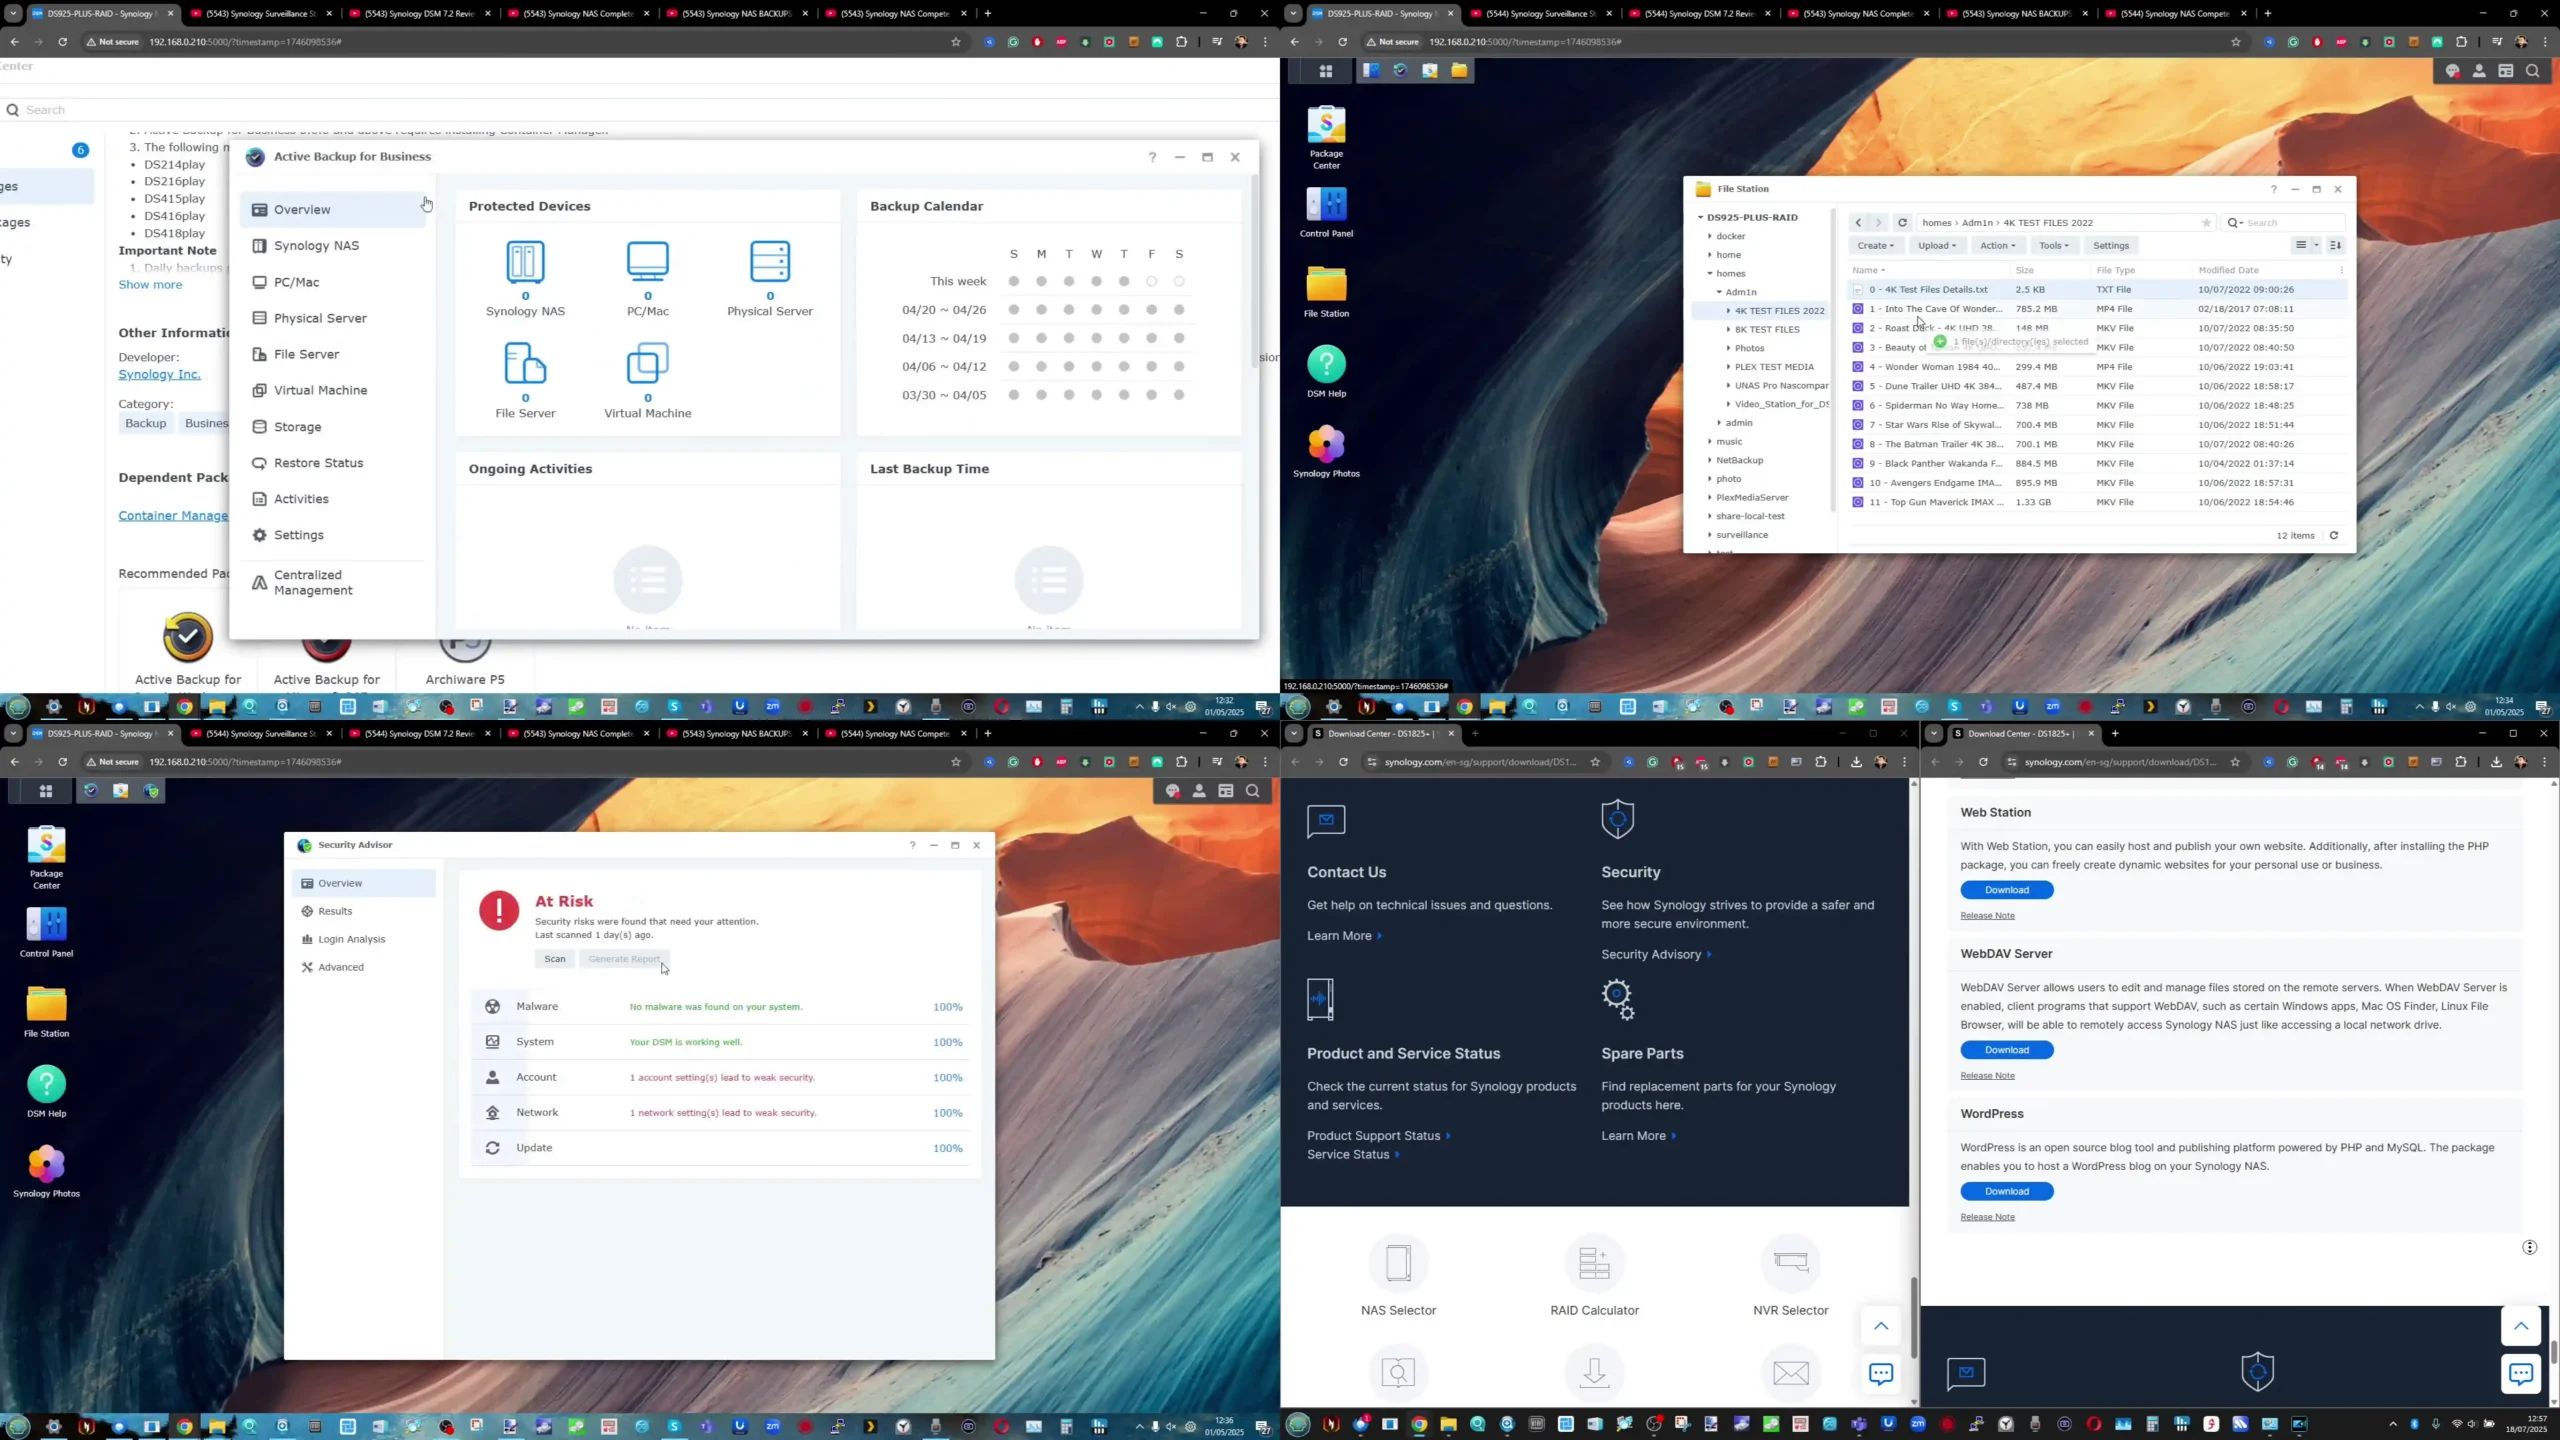This screenshot has height=1440, width=2560.
Task: Open DSM Main Menu above File Station desktop
Action: tap(1326, 71)
